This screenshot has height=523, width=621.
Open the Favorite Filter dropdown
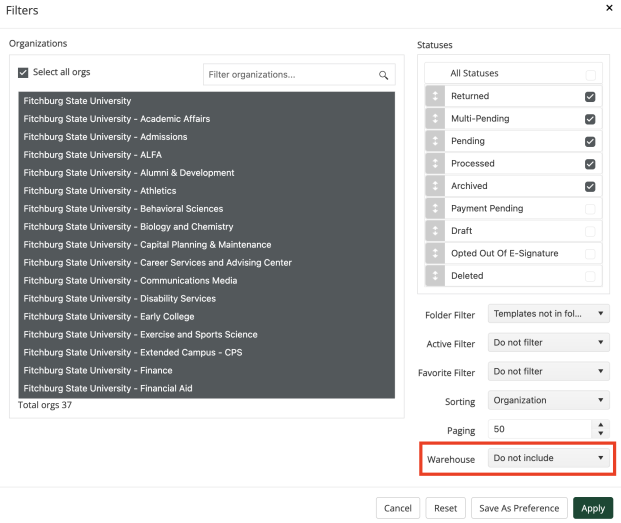[549, 372]
